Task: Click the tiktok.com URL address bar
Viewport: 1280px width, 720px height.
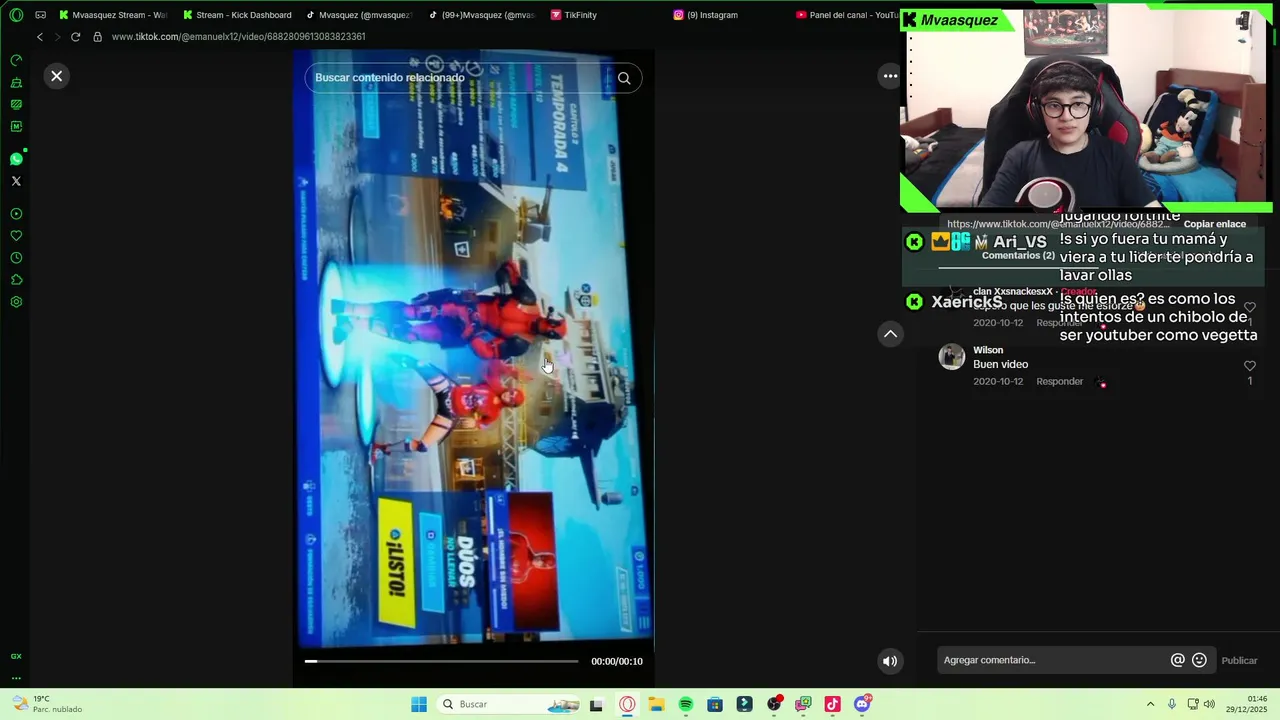Action: click(x=238, y=37)
